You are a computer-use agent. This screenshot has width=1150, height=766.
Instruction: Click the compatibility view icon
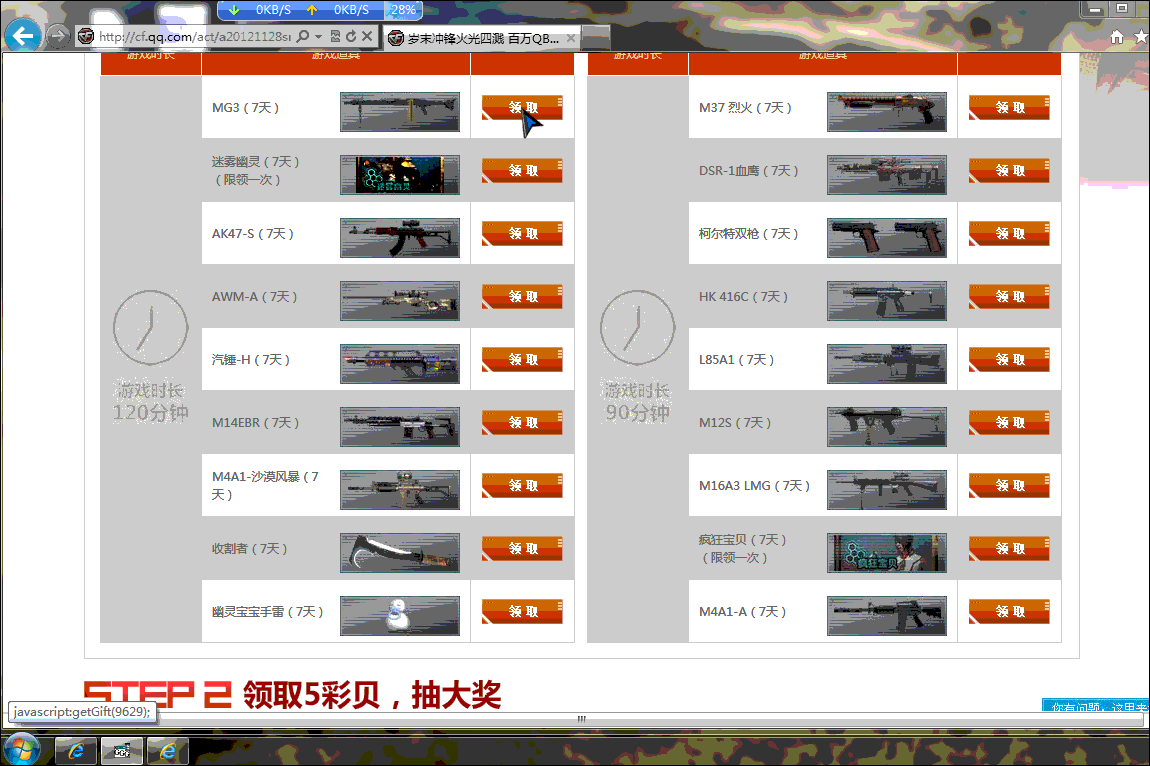335,36
